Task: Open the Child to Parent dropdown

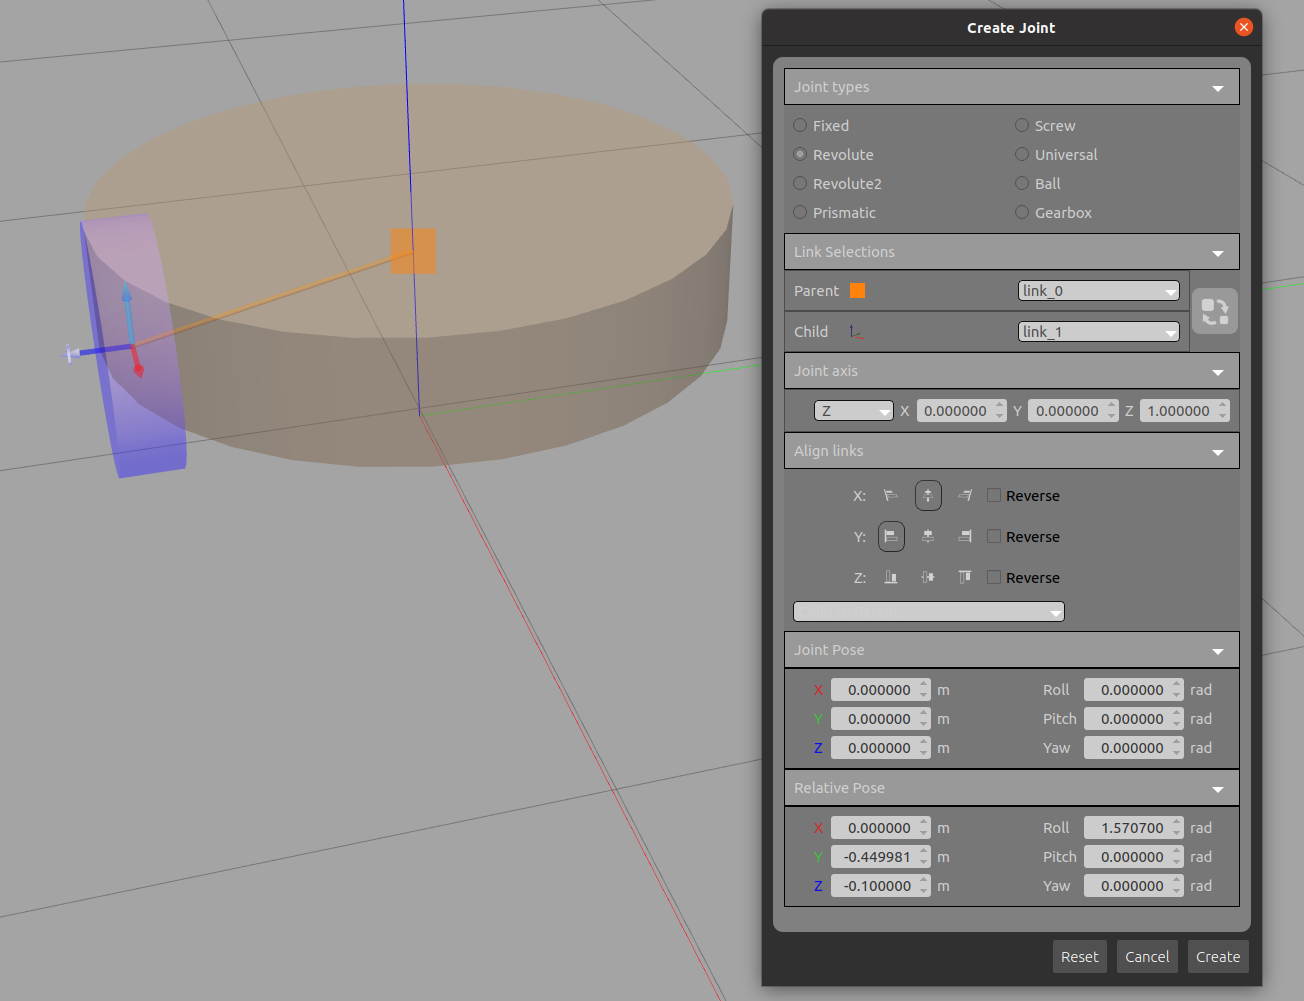Action: coord(928,612)
